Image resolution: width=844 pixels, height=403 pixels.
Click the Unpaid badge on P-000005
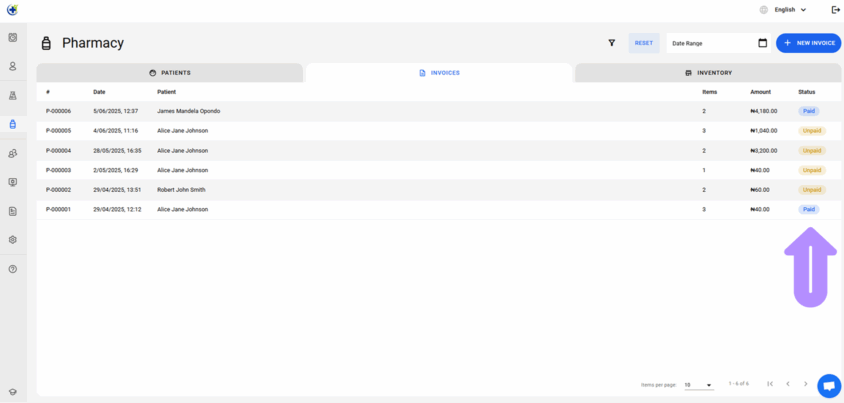812,131
